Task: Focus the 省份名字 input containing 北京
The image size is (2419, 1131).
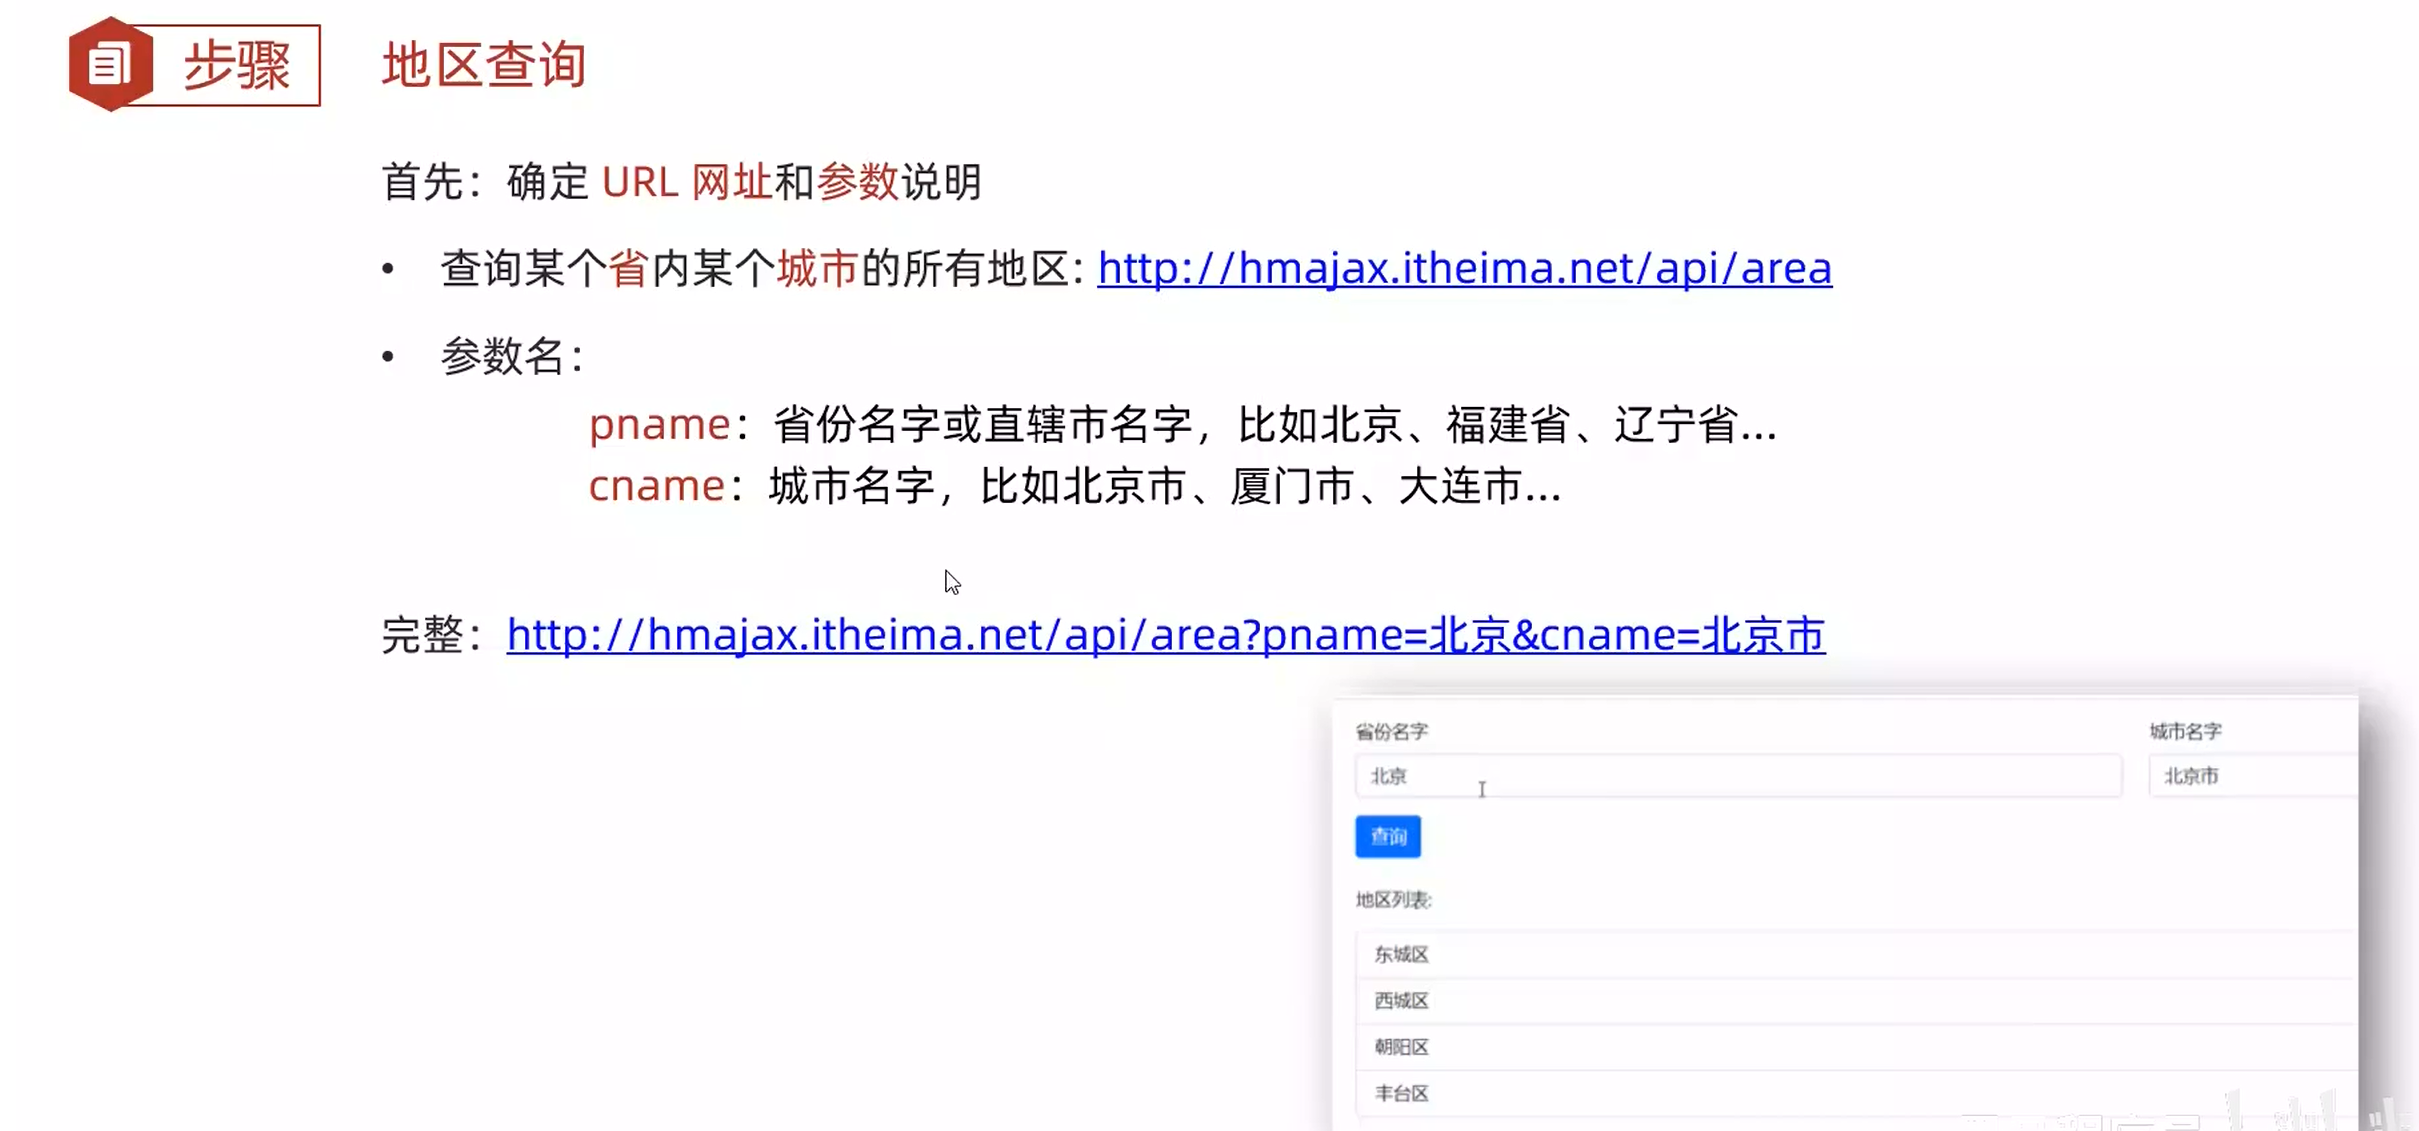Action: pos(1738,776)
